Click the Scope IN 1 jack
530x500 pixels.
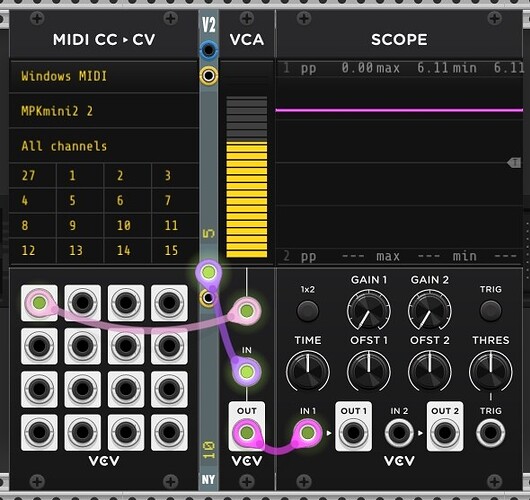click(x=308, y=432)
